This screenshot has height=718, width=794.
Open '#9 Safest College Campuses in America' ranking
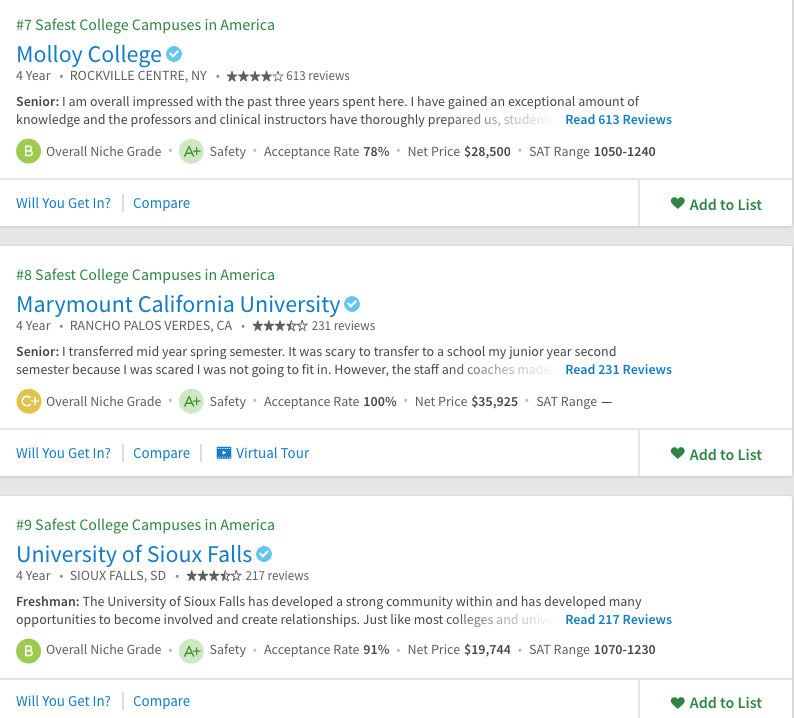(x=145, y=525)
